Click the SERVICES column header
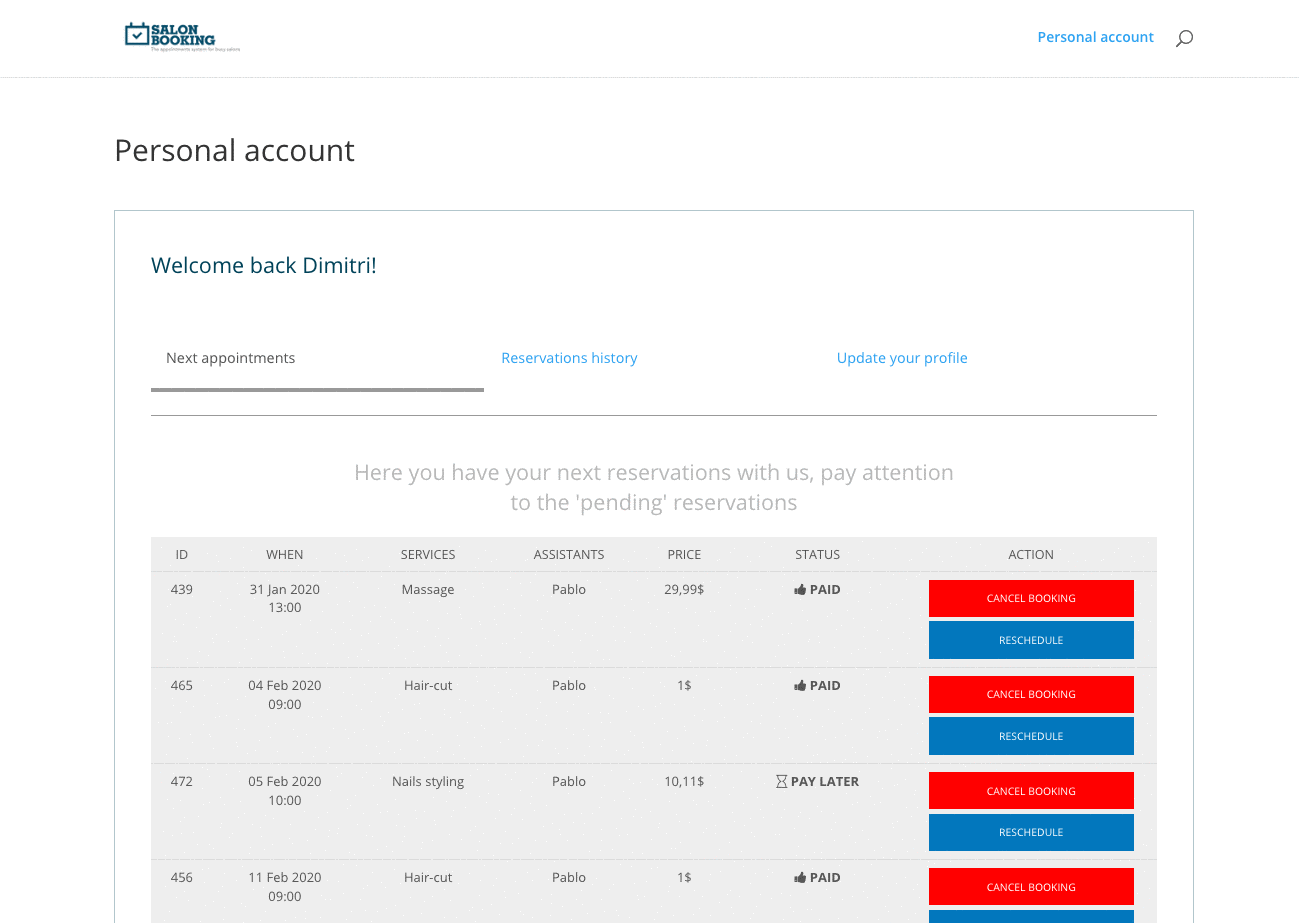The width and height of the screenshot is (1299, 923). [428, 554]
